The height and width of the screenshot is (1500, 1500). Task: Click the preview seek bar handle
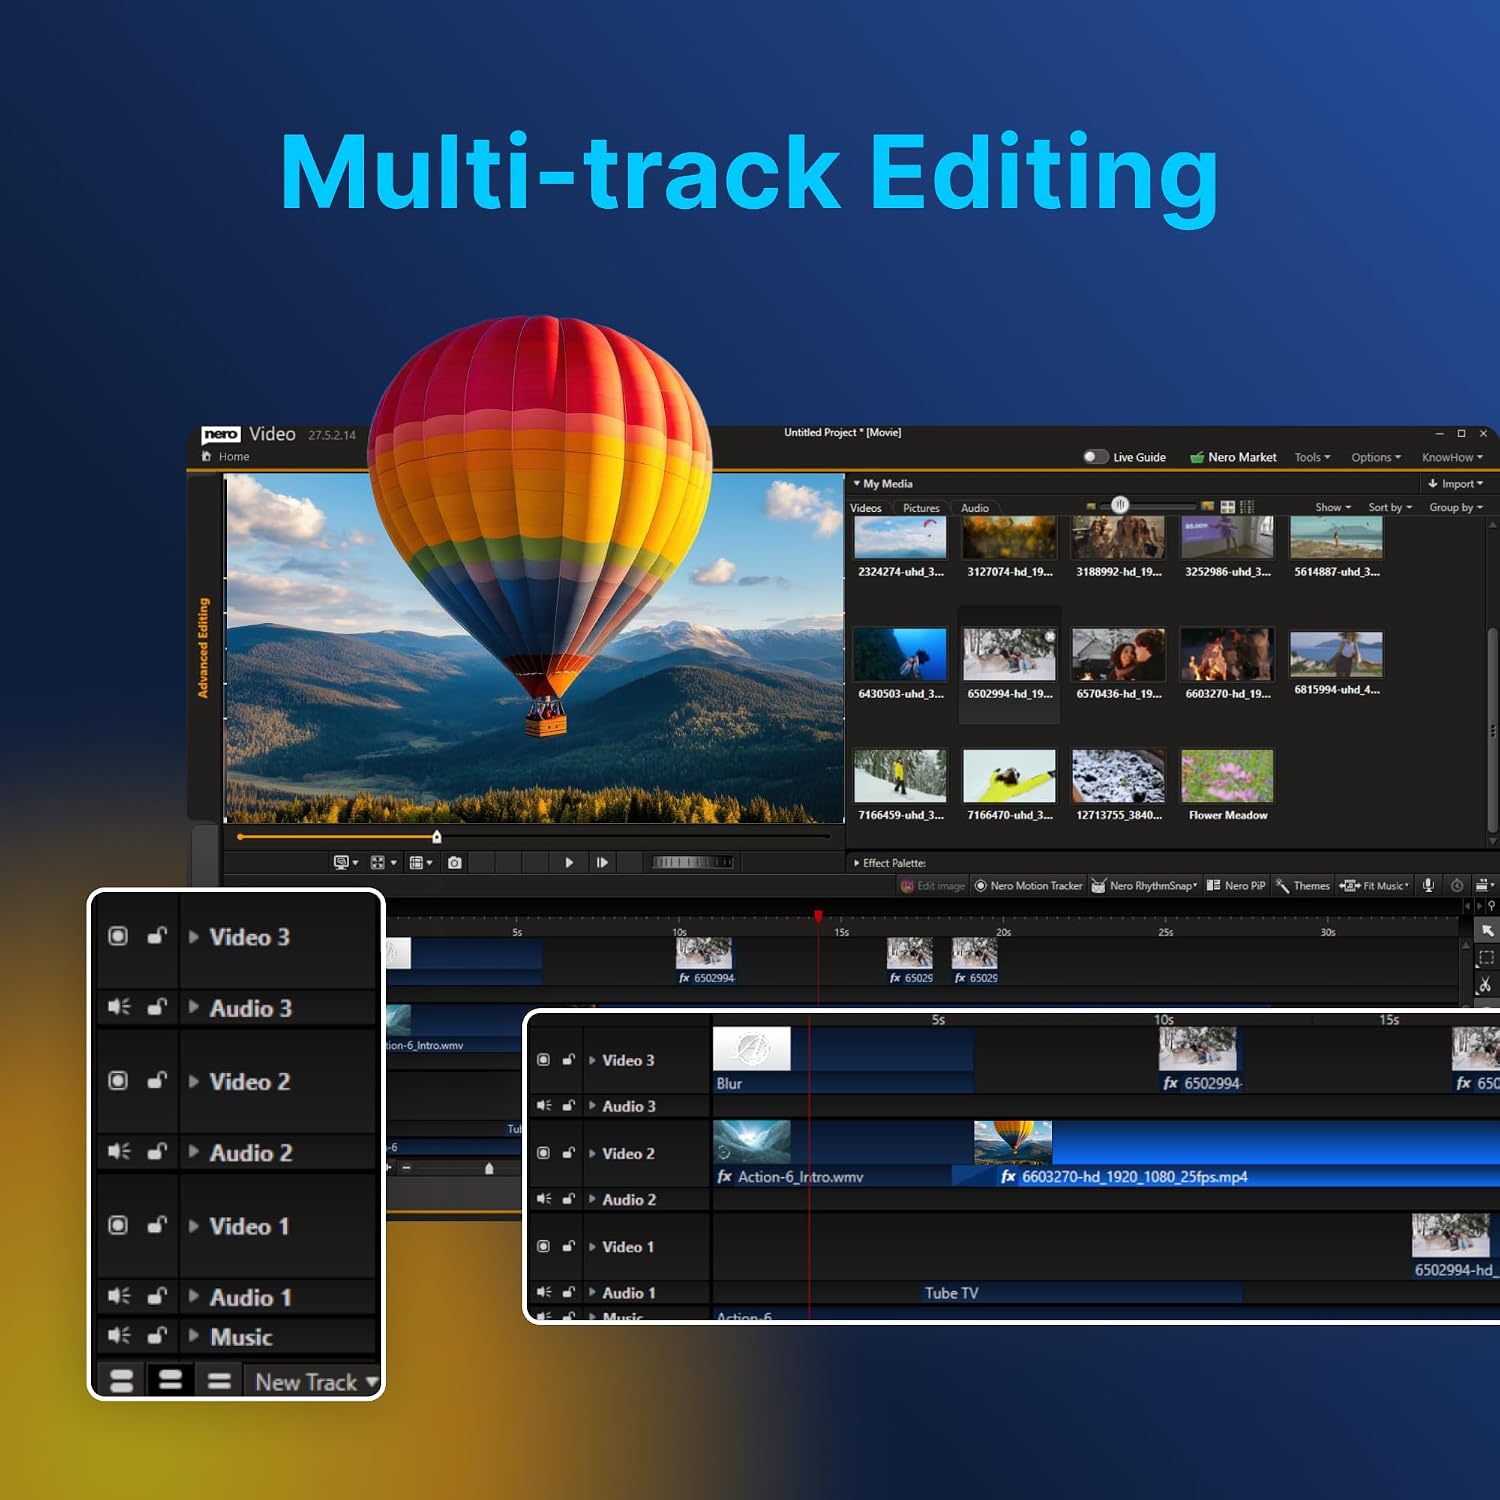(x=436, y=837)
